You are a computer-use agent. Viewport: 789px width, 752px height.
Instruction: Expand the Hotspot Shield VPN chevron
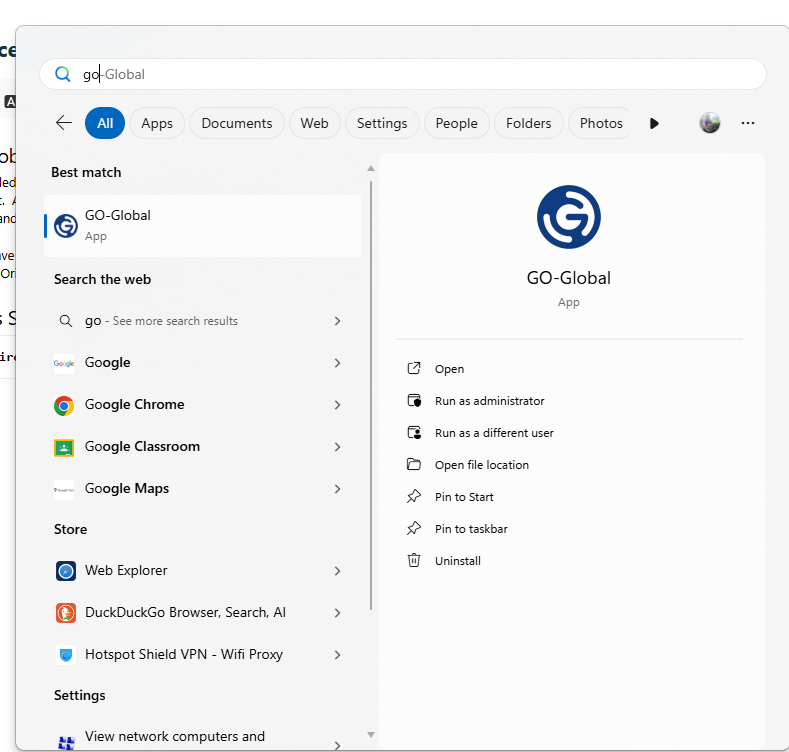337,655
